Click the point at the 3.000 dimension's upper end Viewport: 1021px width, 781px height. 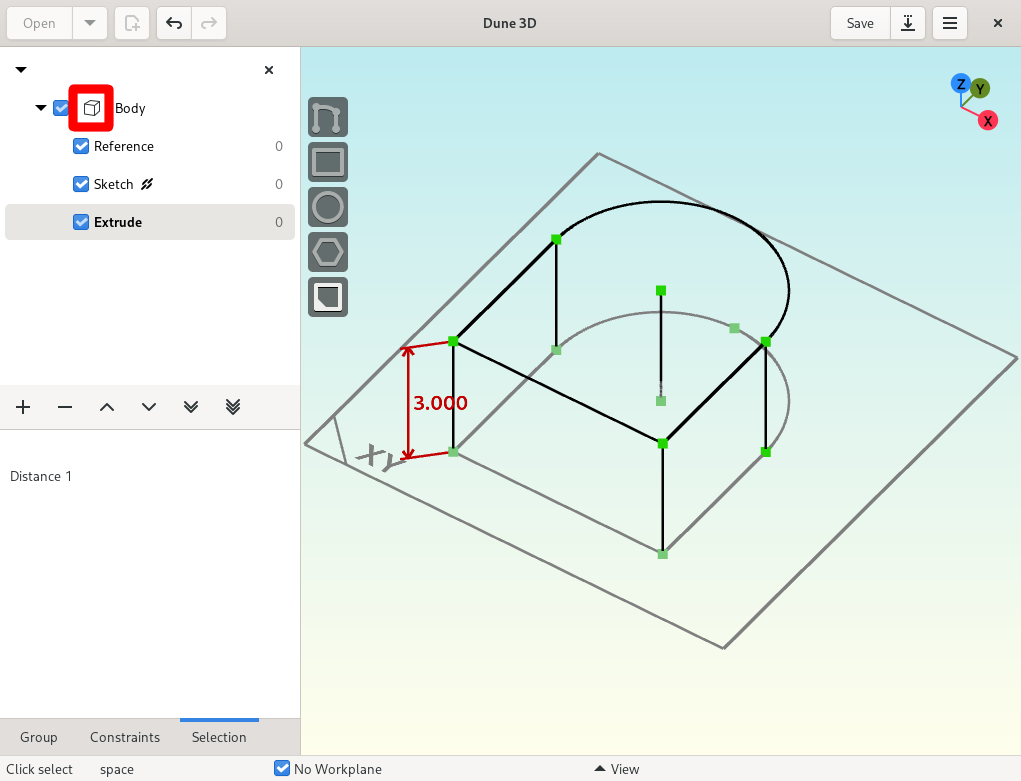tap(453, 341)
